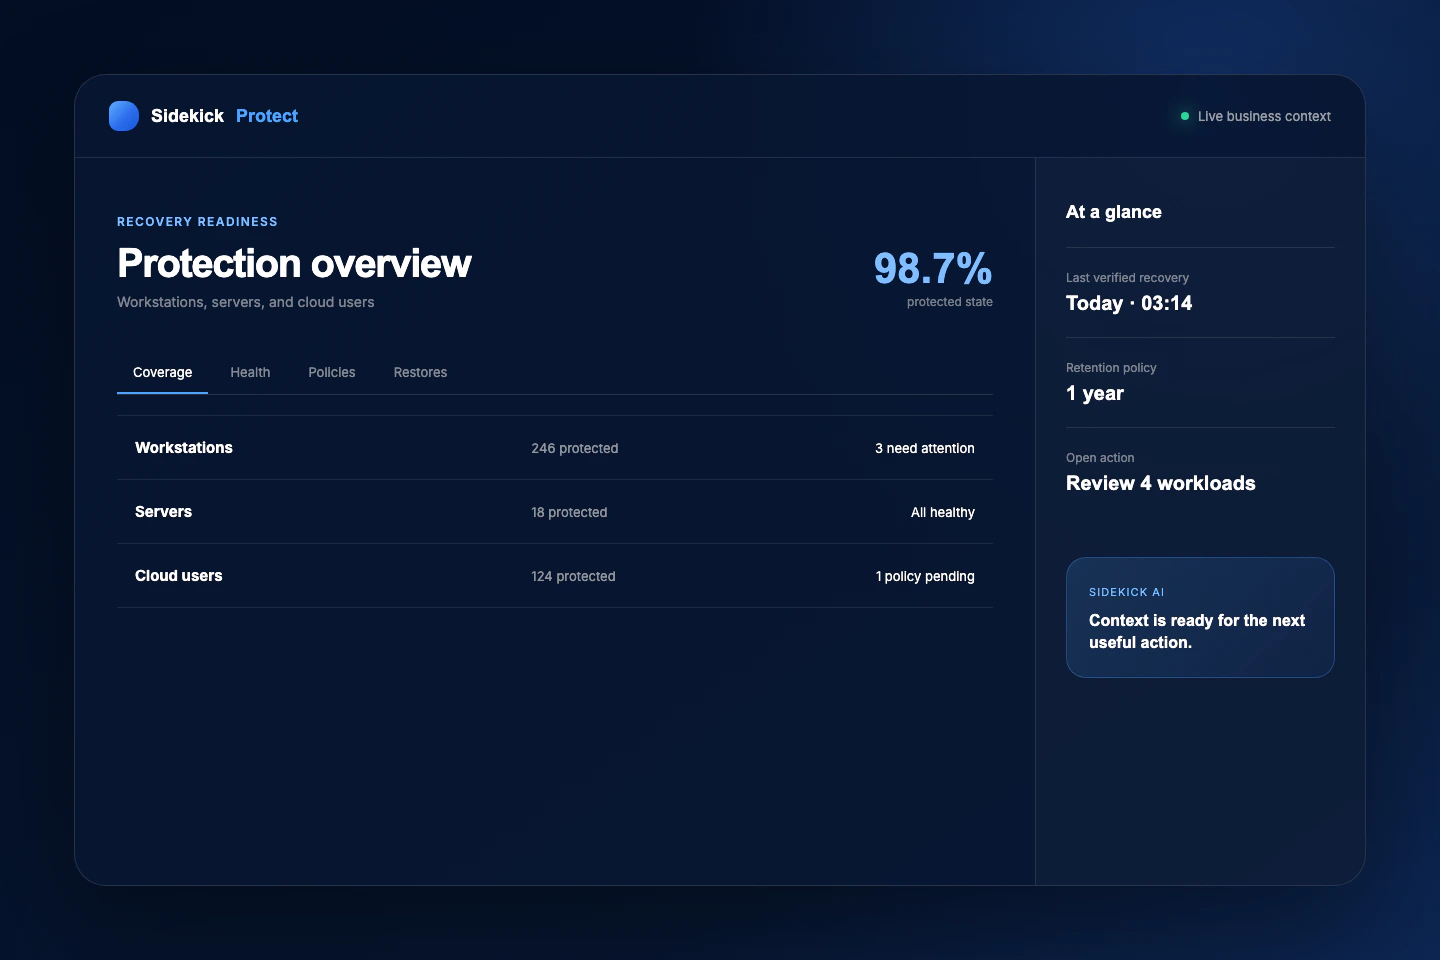Click the 3 need attention status
This screenshot has width=1440, height=960.
pos(925,448)
